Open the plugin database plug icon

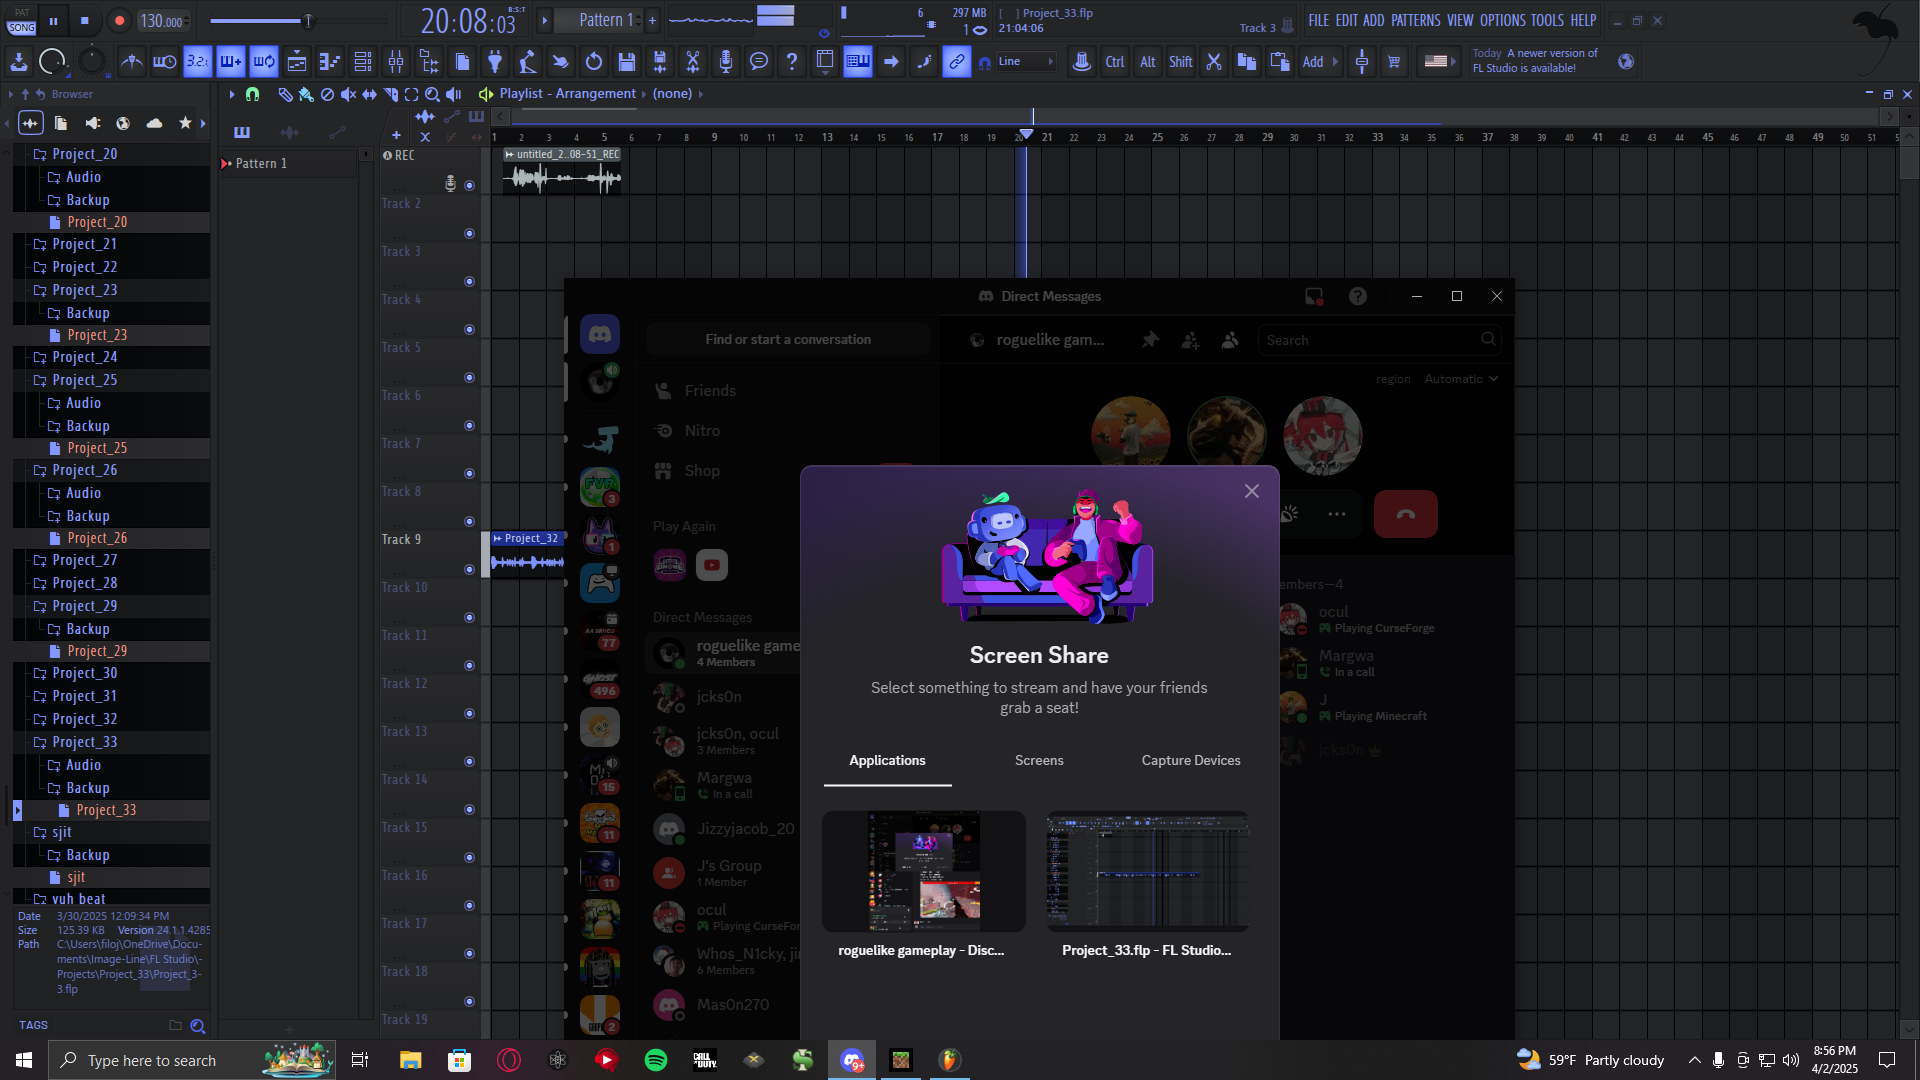[495, 62]
